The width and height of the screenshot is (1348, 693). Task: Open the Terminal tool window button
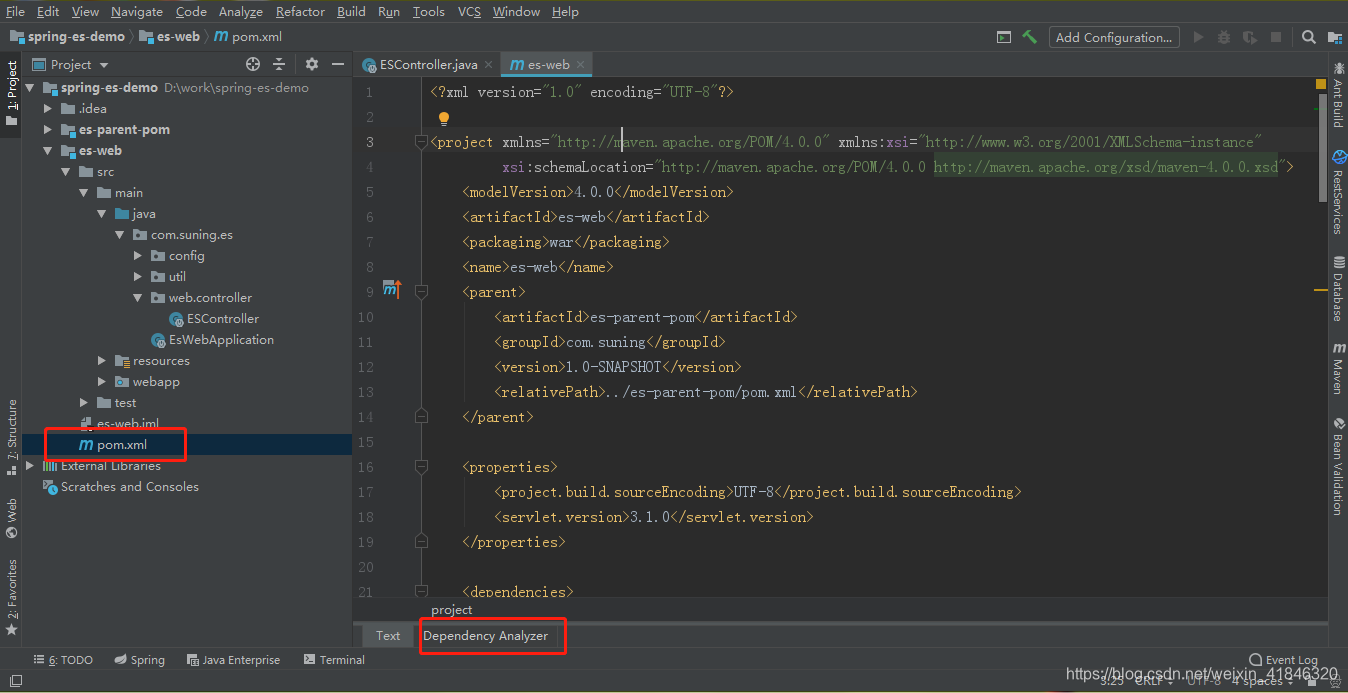(335, 660)
